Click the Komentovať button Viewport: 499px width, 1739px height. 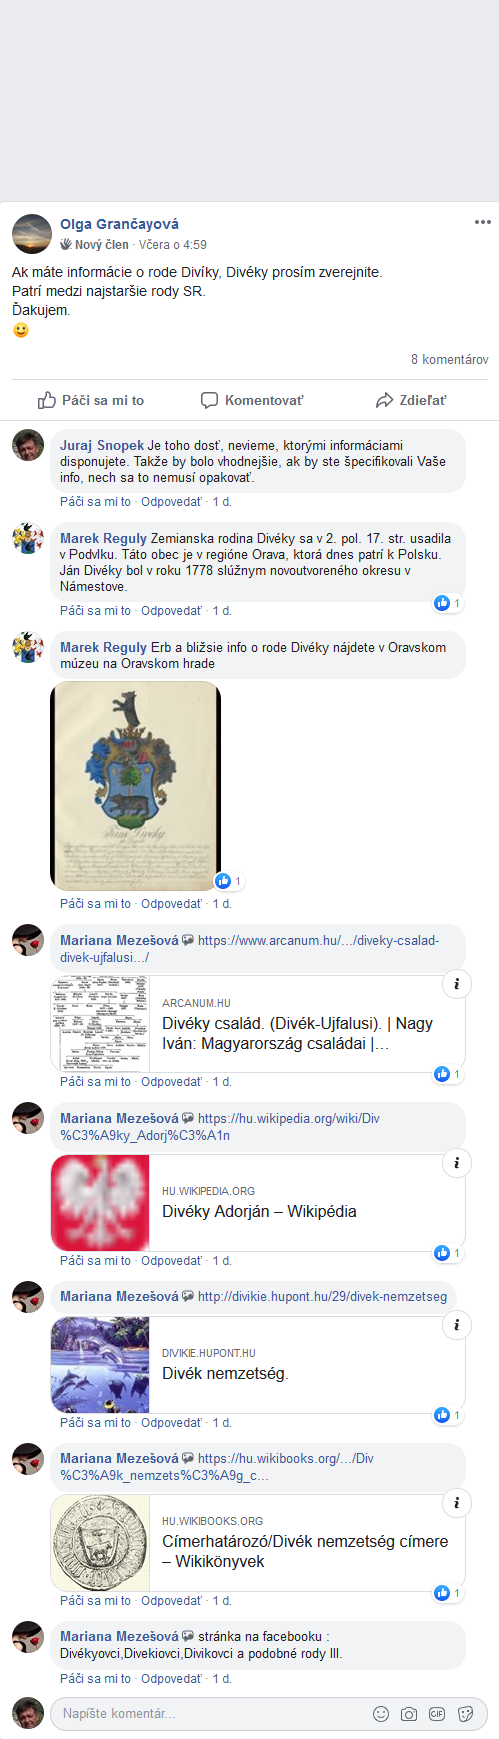(252, 400)
